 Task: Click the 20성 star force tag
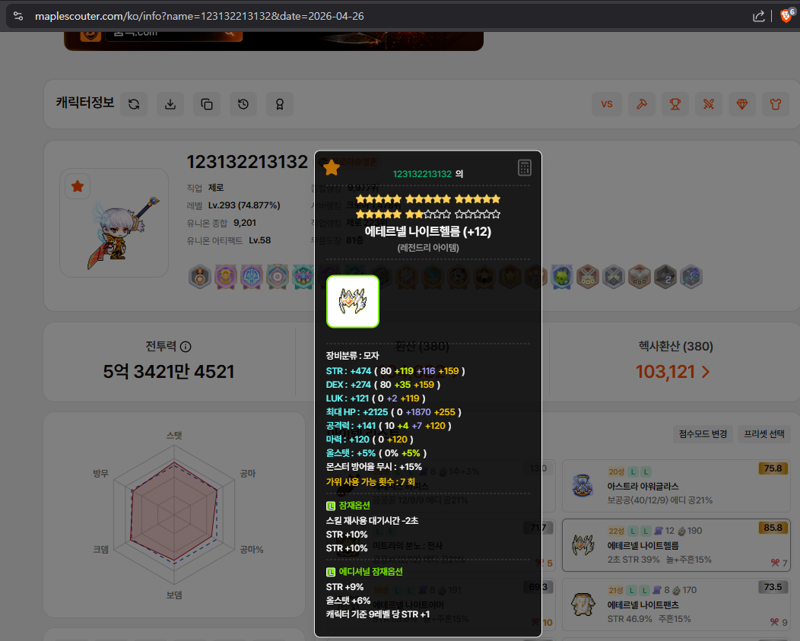pyautogui.click(x=616, y=472)
